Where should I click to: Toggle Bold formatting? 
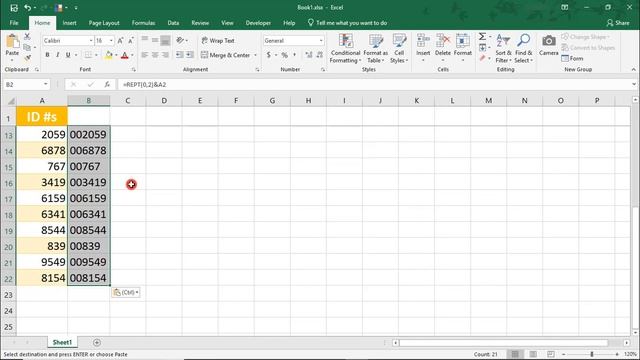click(x=47, y=55)
